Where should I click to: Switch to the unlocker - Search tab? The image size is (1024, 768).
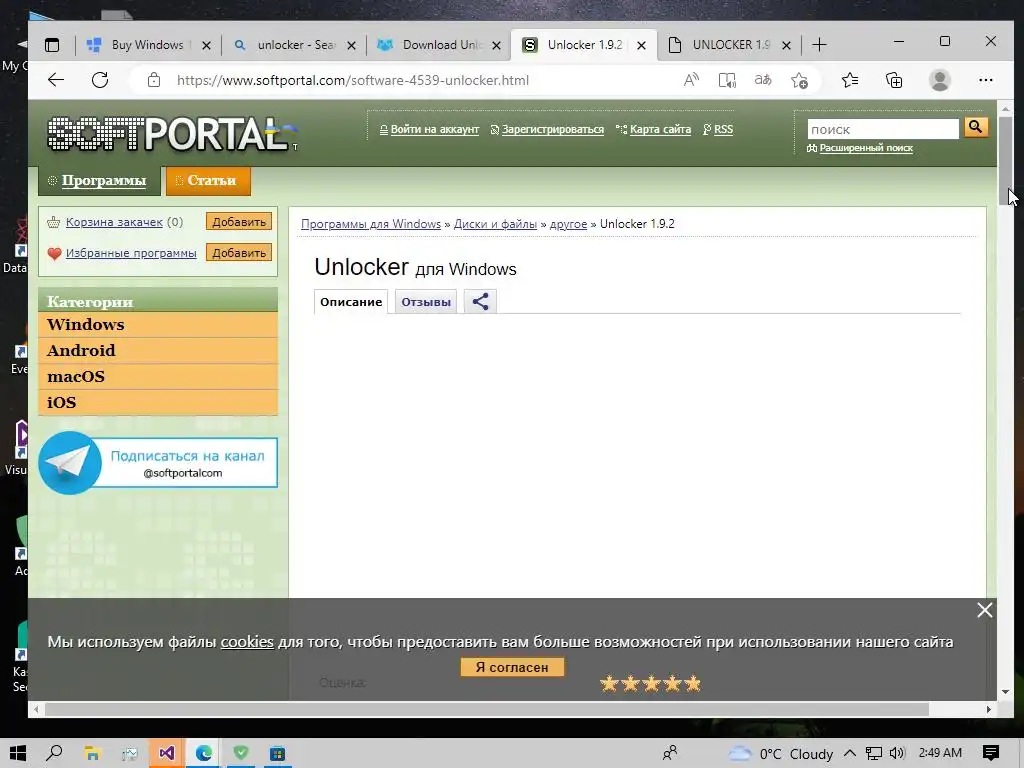[x=296, y=45]
